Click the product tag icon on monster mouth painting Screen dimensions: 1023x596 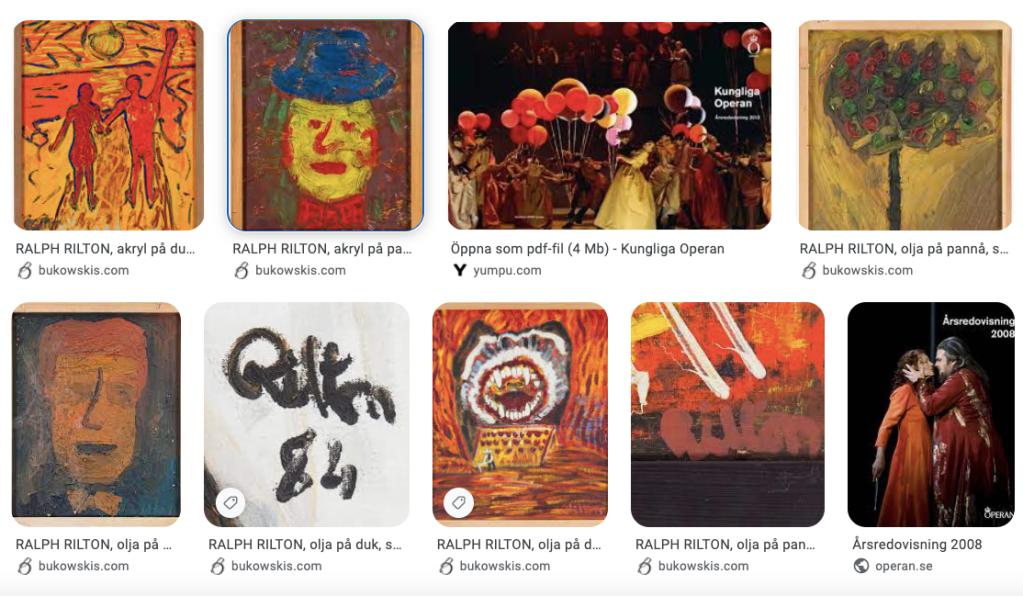(459, 503)
